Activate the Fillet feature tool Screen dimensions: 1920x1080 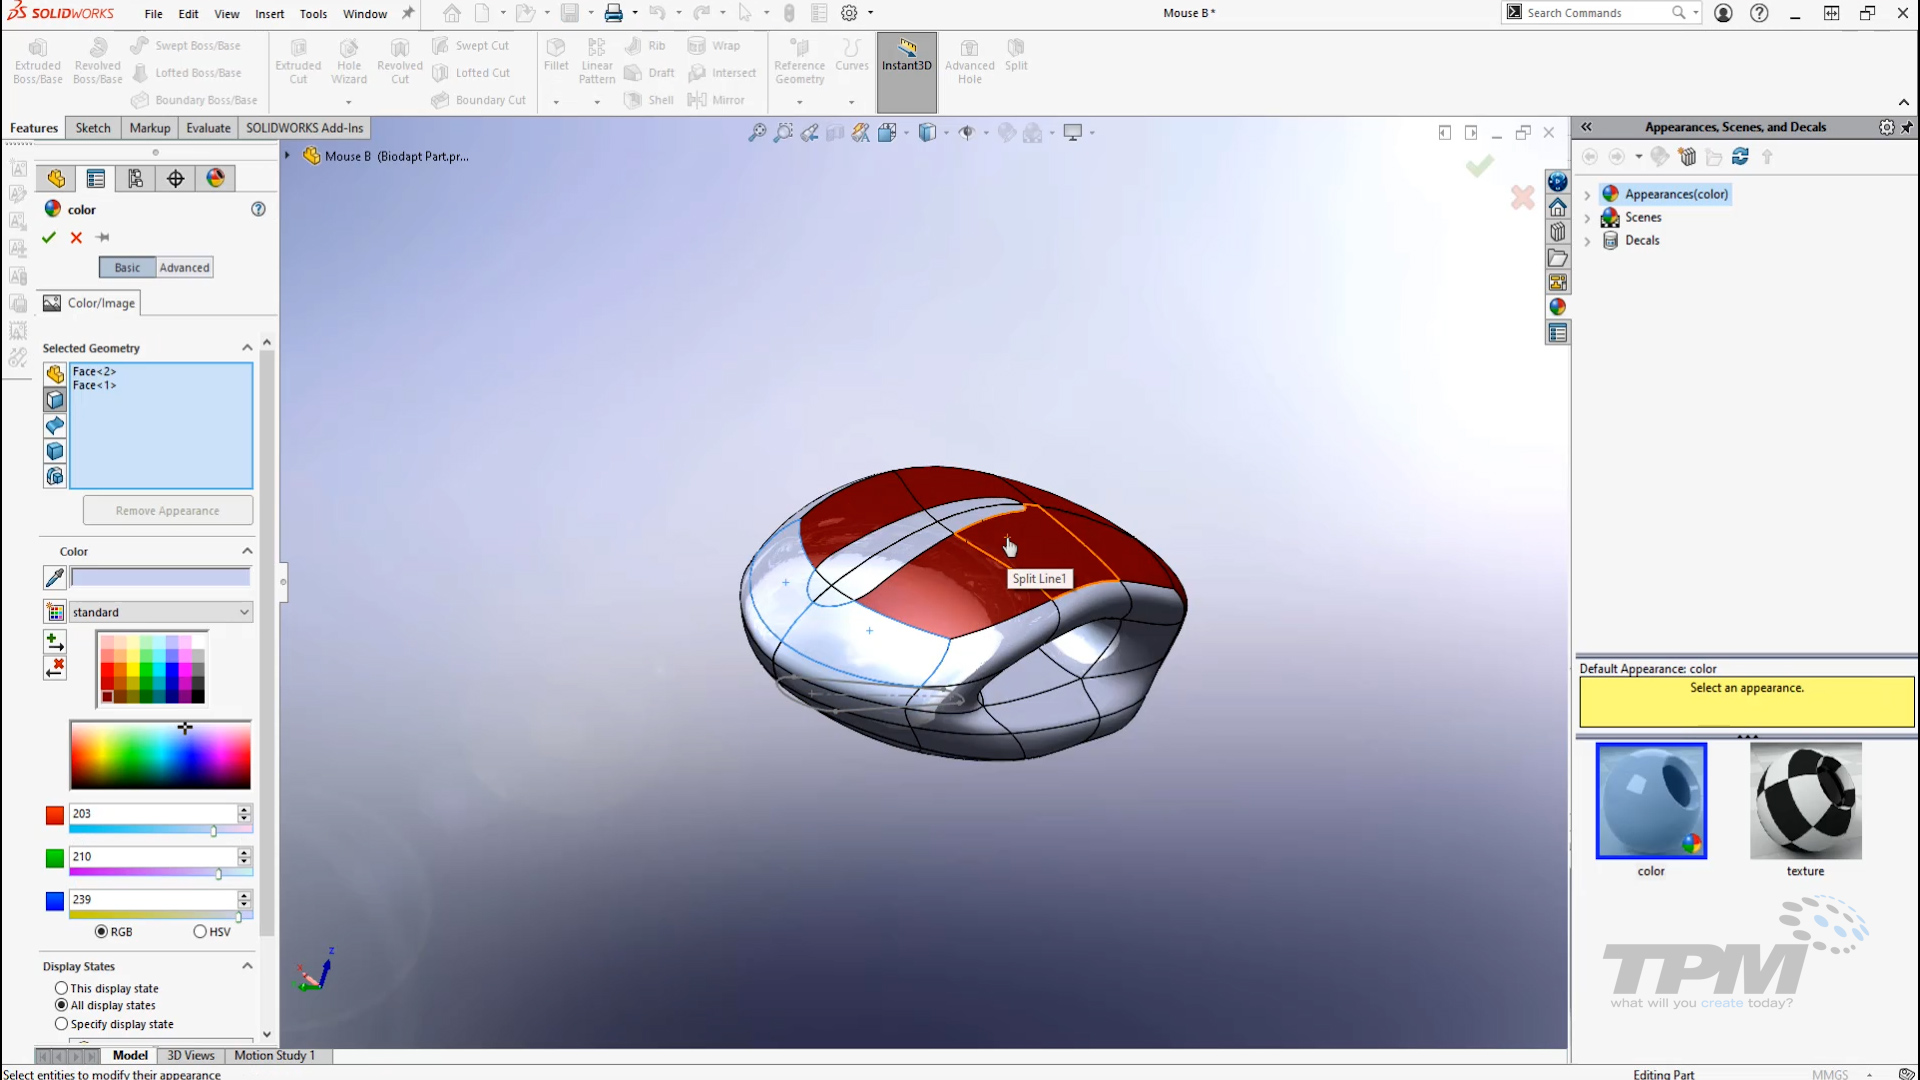click(x=556, y=55)
